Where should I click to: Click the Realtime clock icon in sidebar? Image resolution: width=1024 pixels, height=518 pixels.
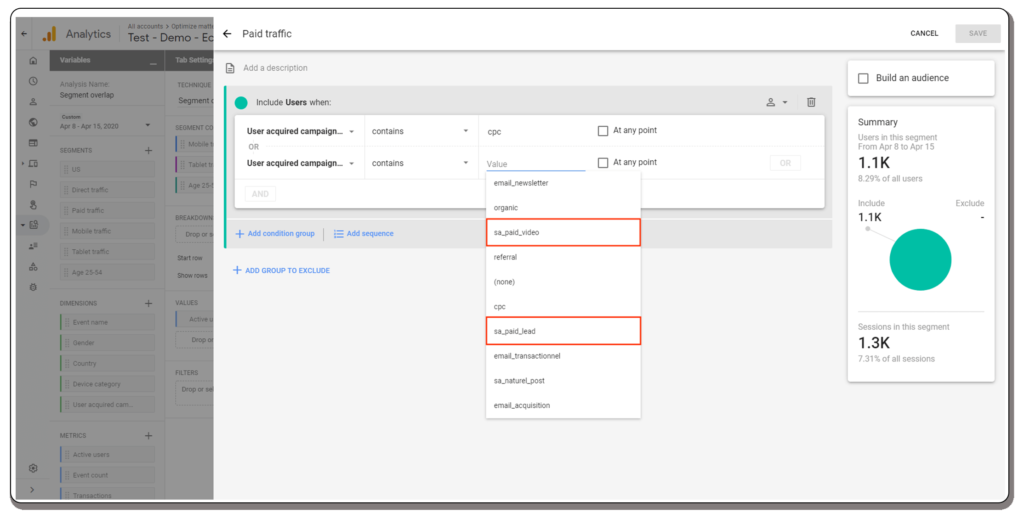point(33,81)
